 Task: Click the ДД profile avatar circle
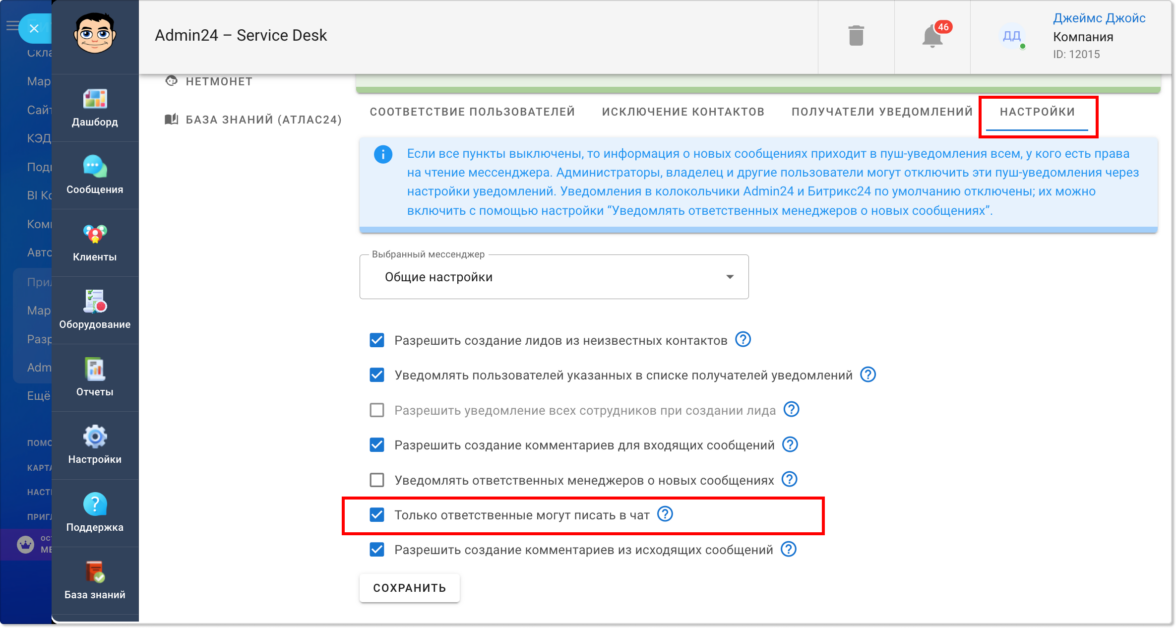click(x=1012, y=36)
